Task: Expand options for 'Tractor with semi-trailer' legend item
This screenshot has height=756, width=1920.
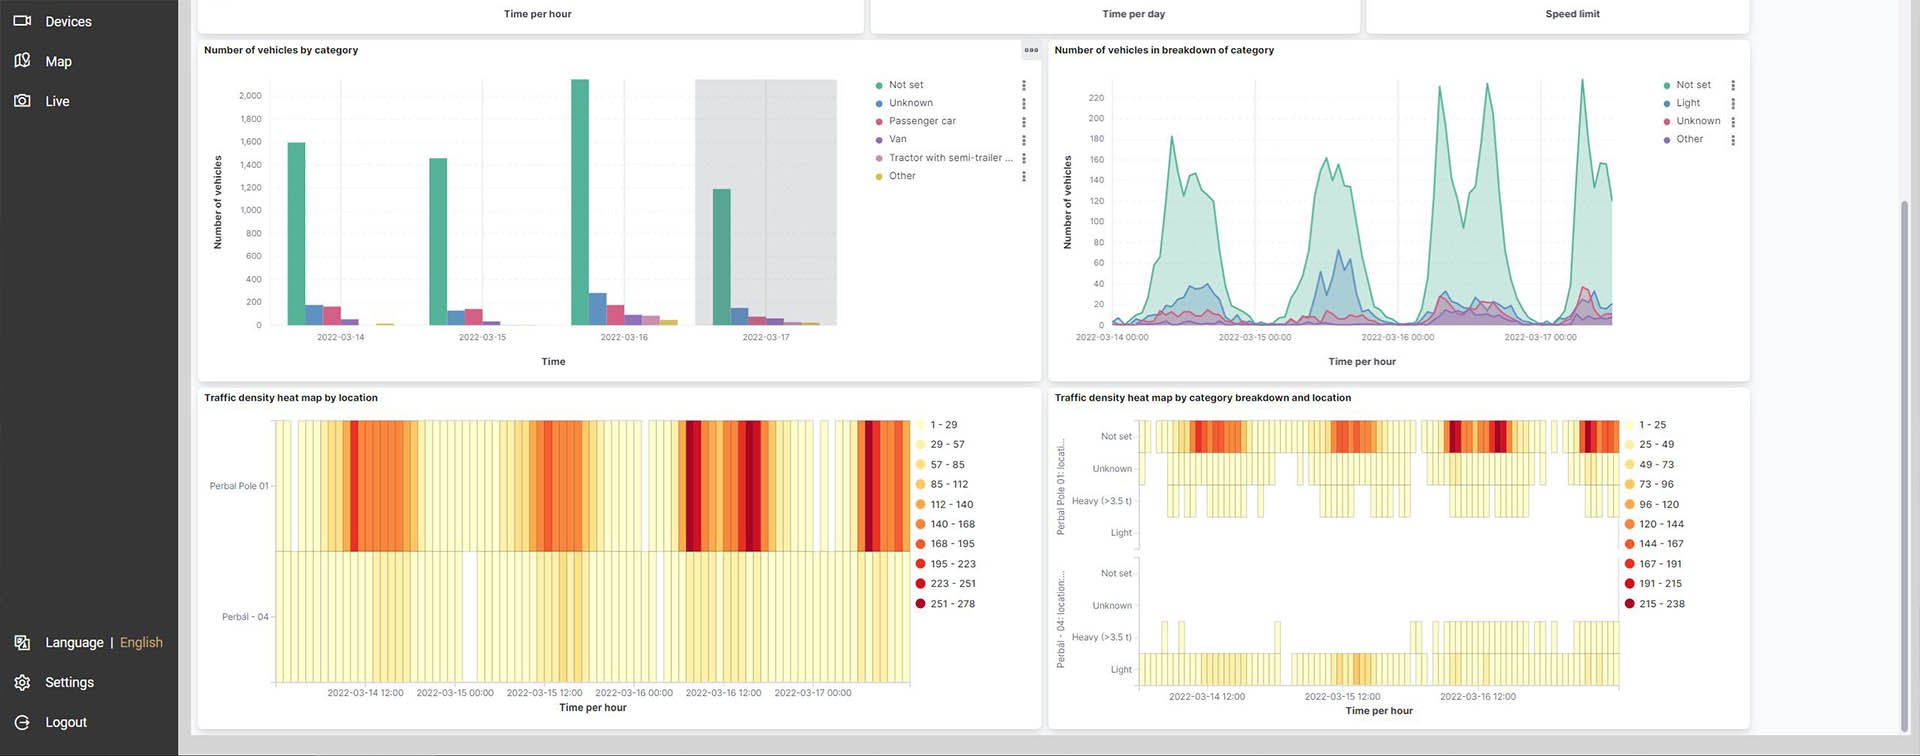Action: pyautogui.click(x=1023, y=158)
